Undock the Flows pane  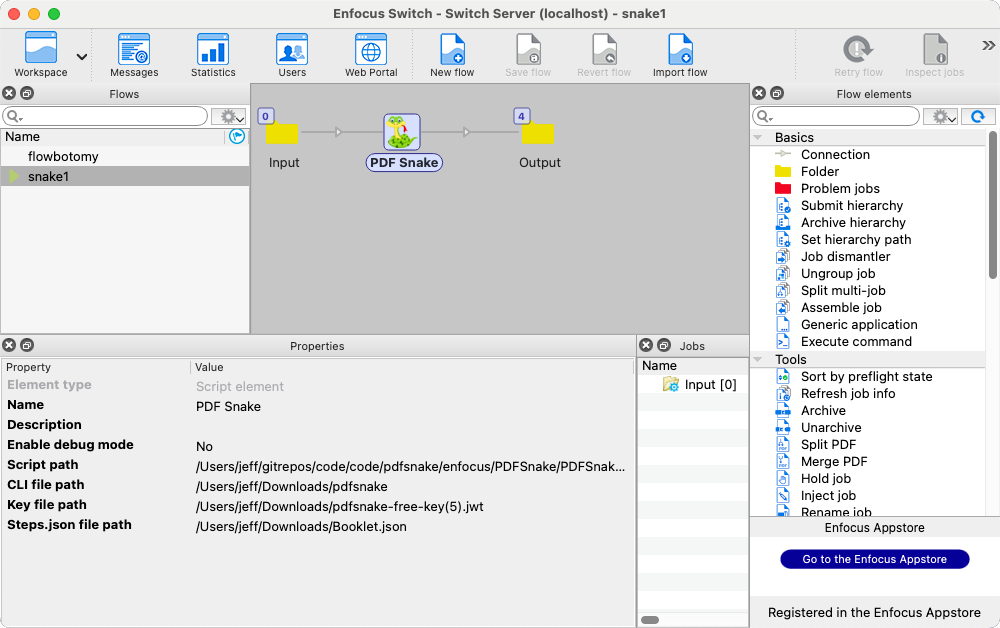[x=27, y=93]
